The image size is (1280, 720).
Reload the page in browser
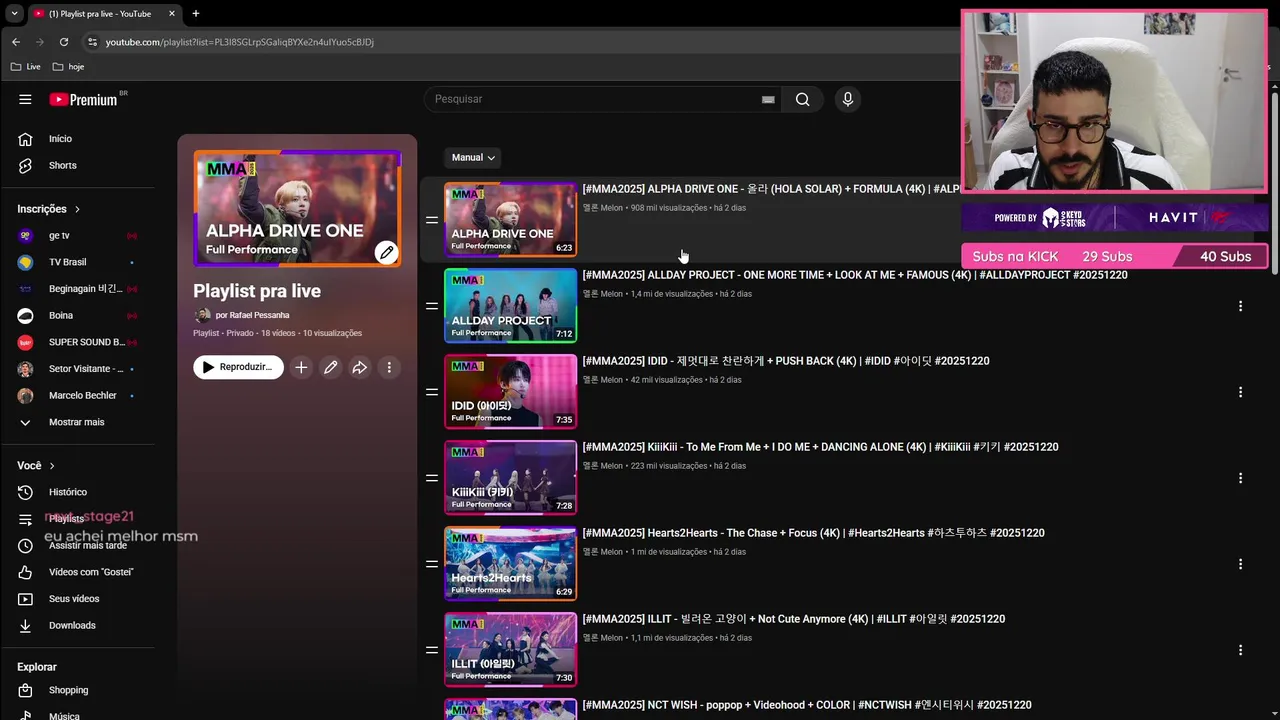(64, 42)
